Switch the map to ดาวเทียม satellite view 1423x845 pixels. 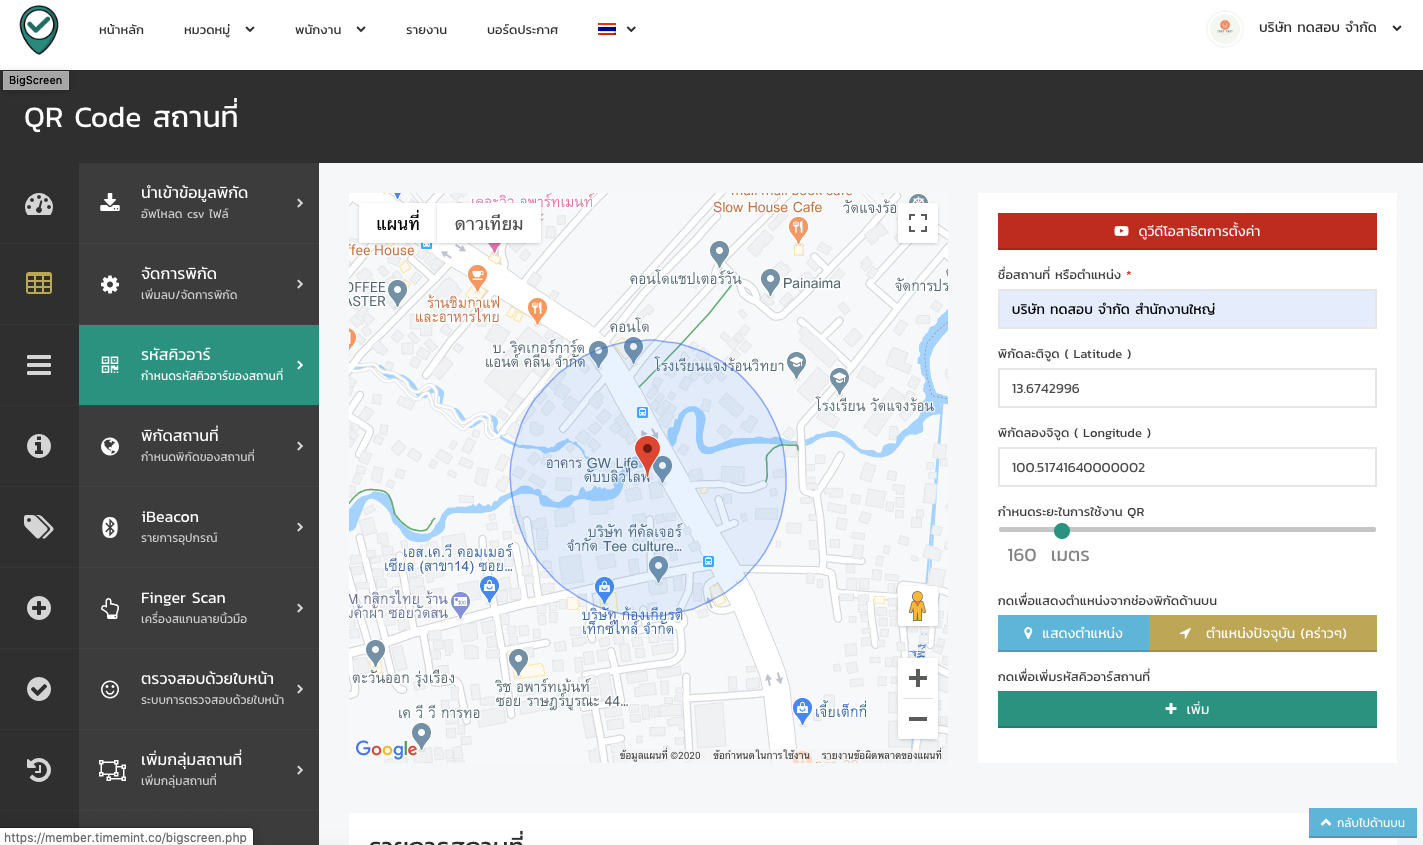point(489,223)
